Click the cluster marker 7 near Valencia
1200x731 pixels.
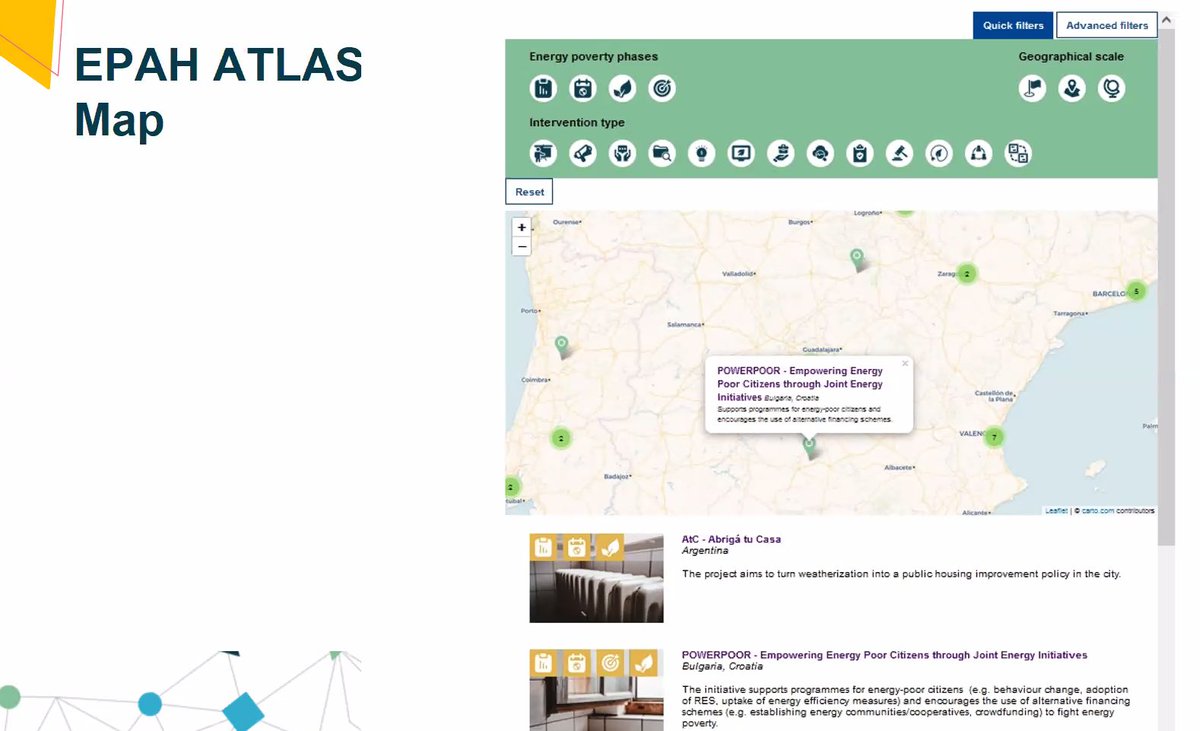pos(993,437)
